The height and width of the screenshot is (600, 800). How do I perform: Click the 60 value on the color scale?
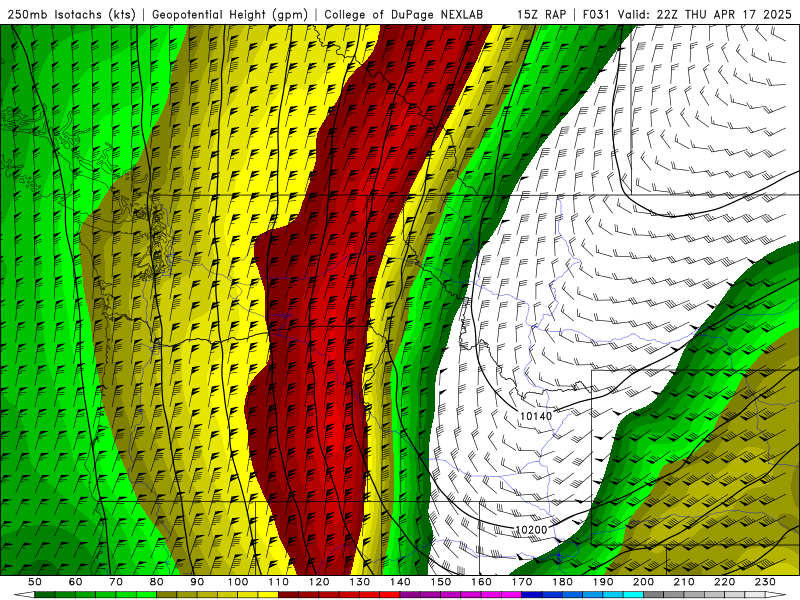(x=75, y=582)
